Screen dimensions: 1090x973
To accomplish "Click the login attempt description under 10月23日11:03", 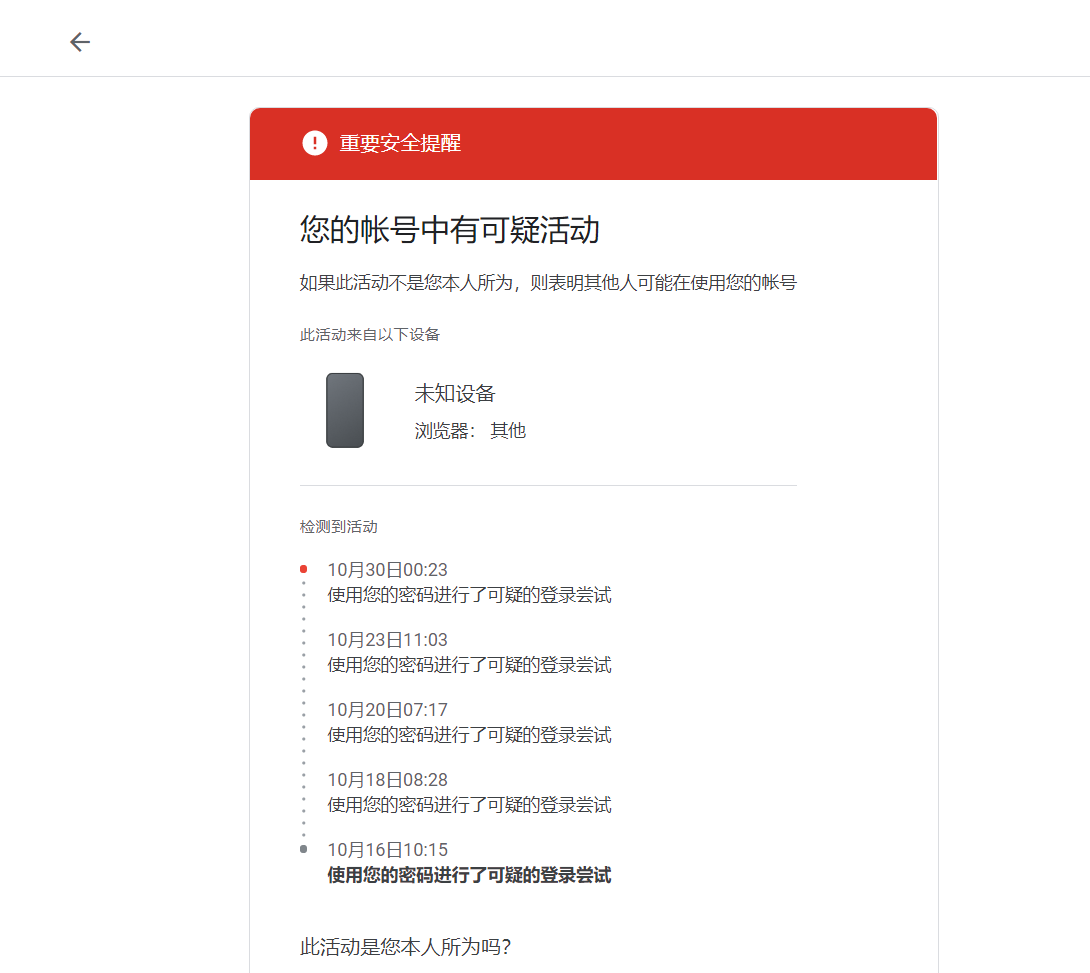I will tap(469, 666).
